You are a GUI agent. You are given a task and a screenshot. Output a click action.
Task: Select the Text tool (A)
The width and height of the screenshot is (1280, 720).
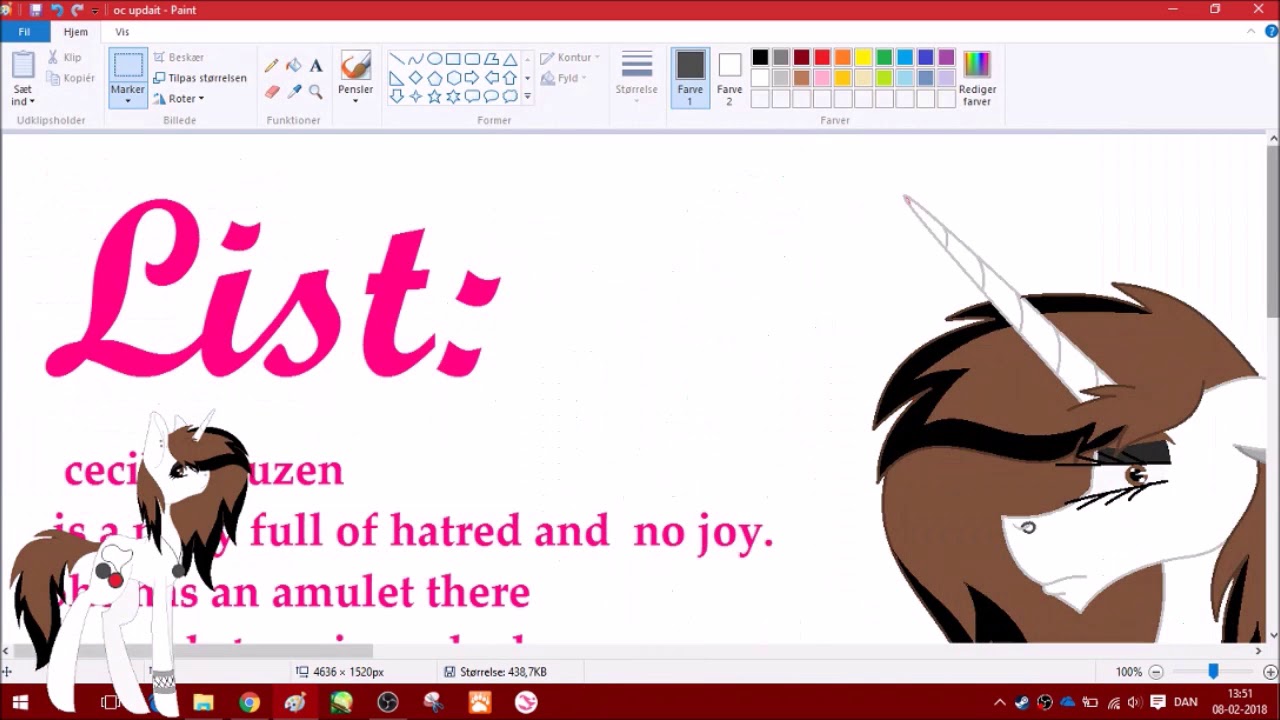pyautogui.click(x=316, y=66)
